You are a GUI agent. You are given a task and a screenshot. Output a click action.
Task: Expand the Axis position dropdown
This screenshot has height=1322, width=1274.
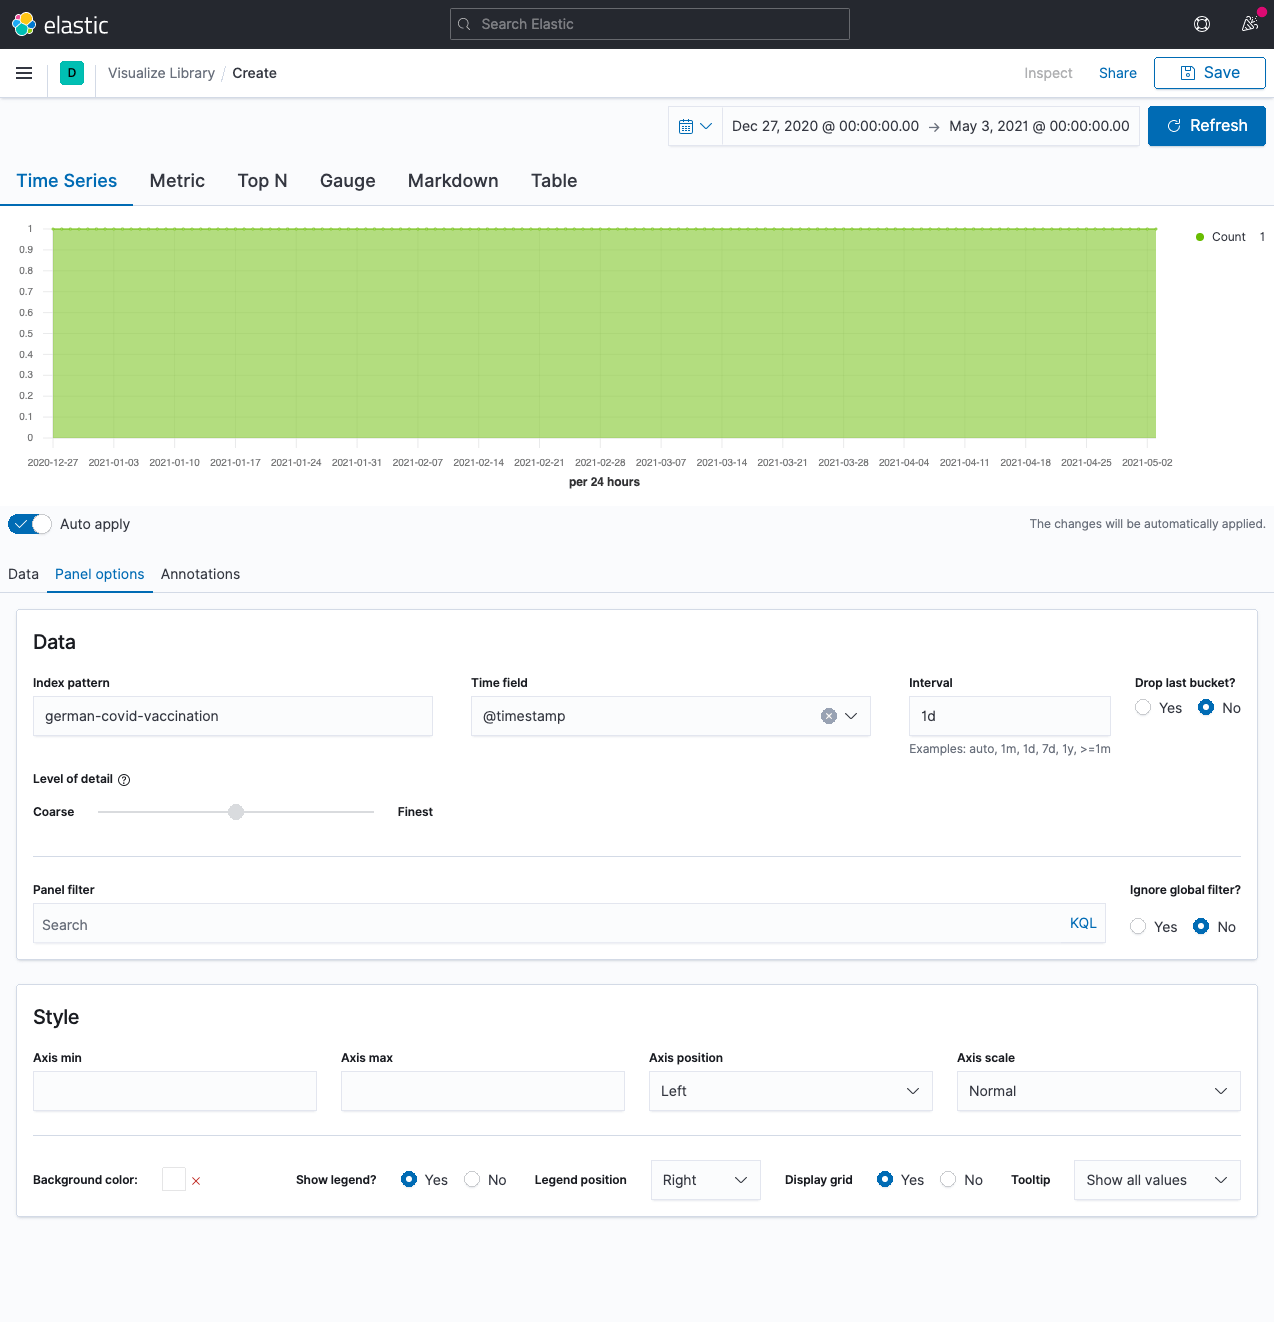point(790,1091)
